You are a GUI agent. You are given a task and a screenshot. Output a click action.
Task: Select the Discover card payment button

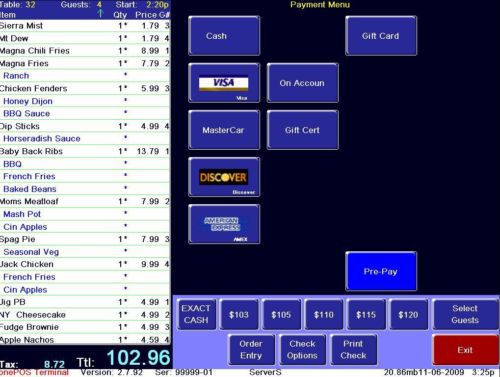coord(224,177)
